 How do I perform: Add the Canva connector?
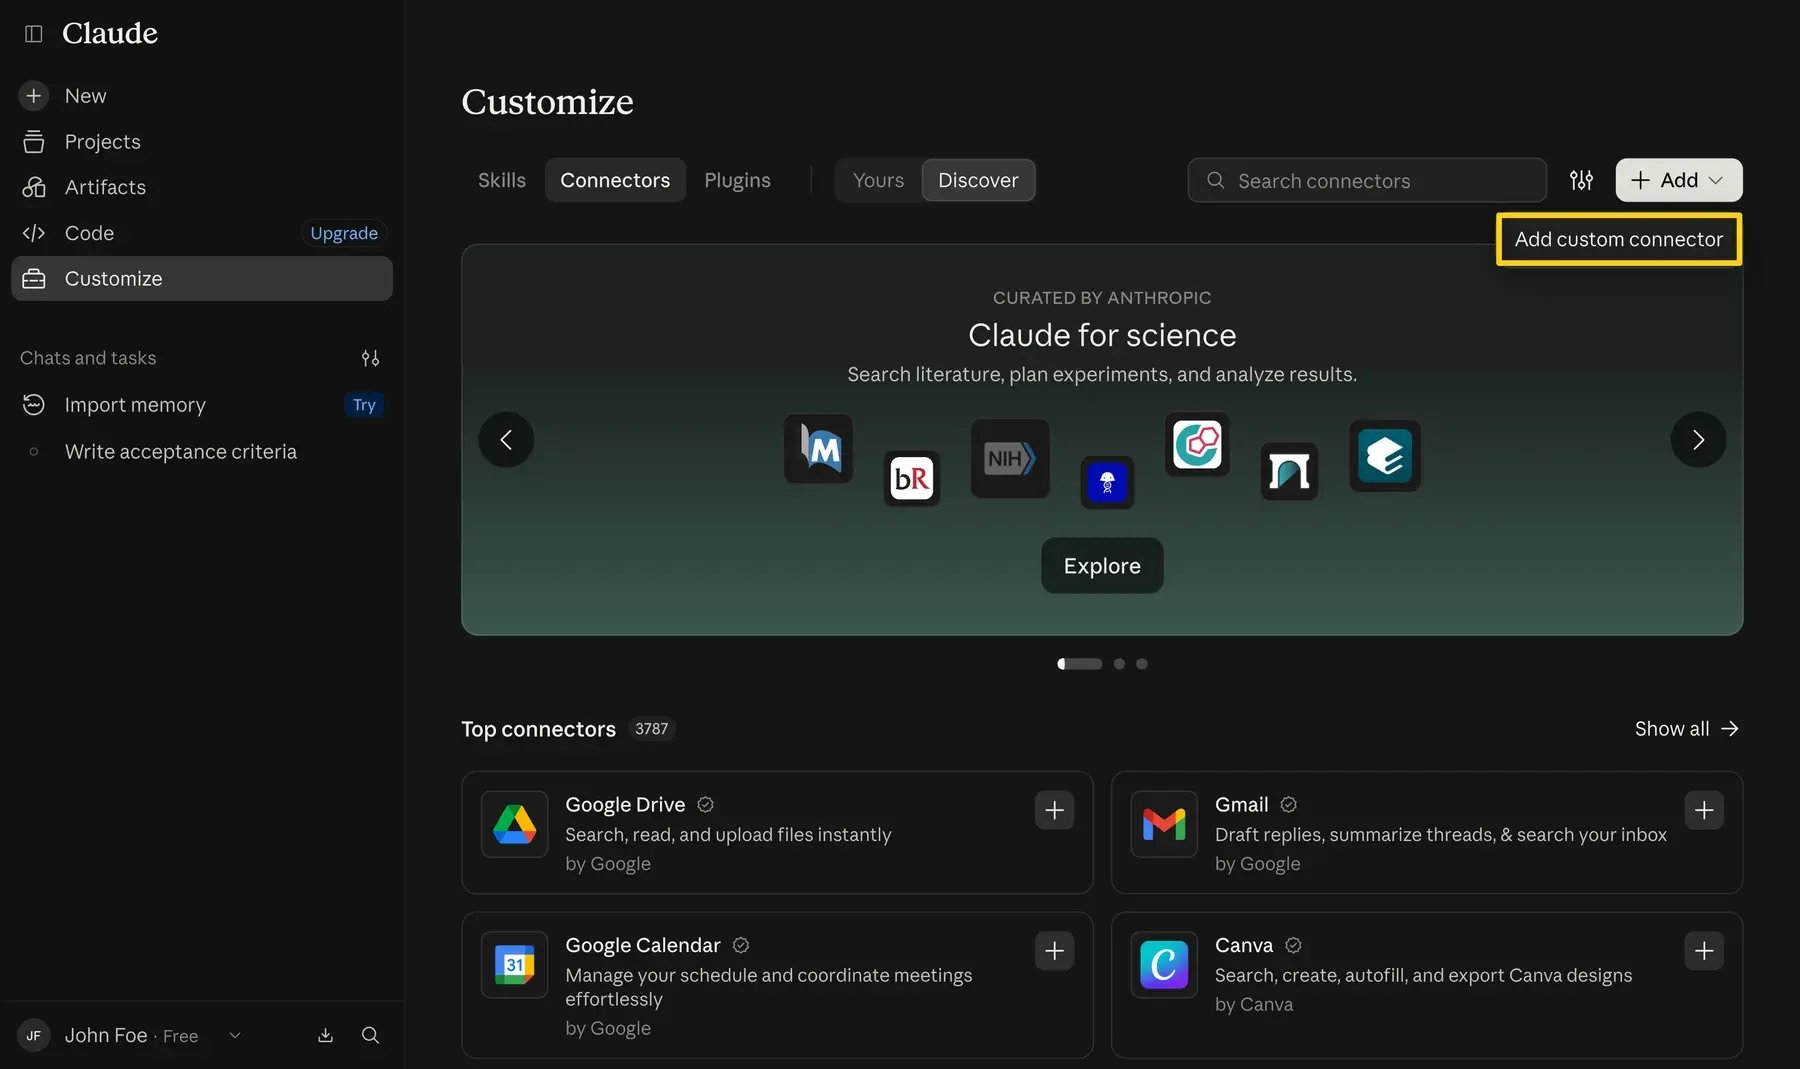pos(1704,951)
